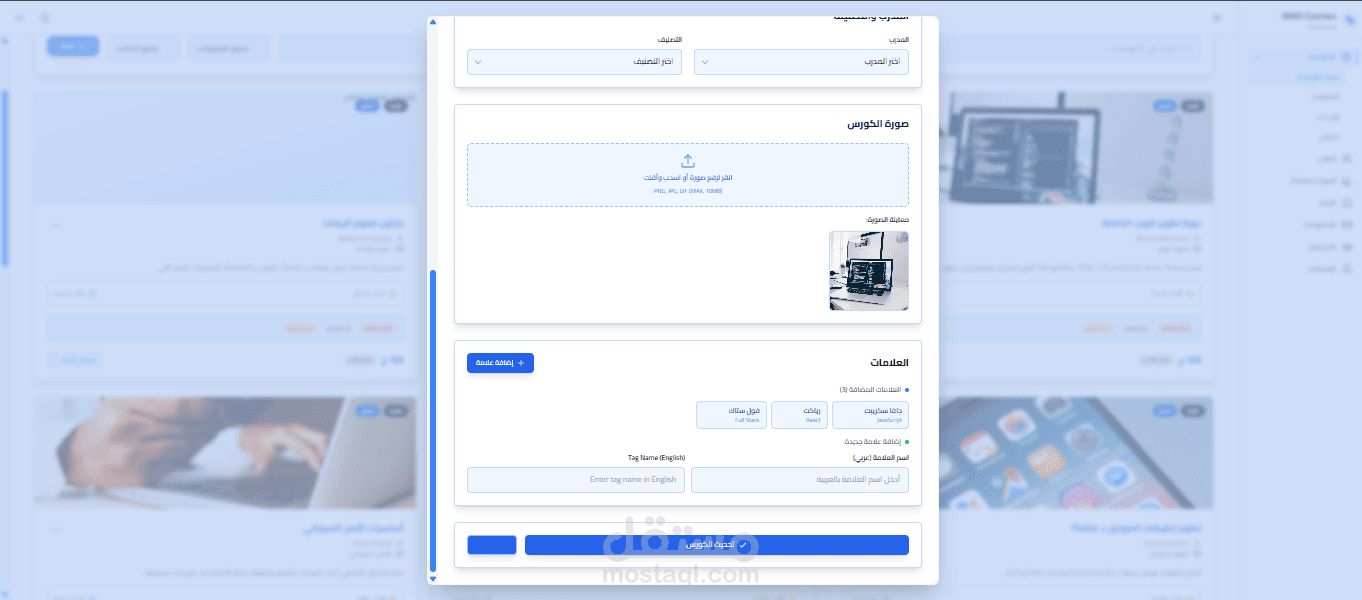Screen dimensions: 1362x600
Task: Select the JavaScript tag chip
Action: [x=870, y=414]
